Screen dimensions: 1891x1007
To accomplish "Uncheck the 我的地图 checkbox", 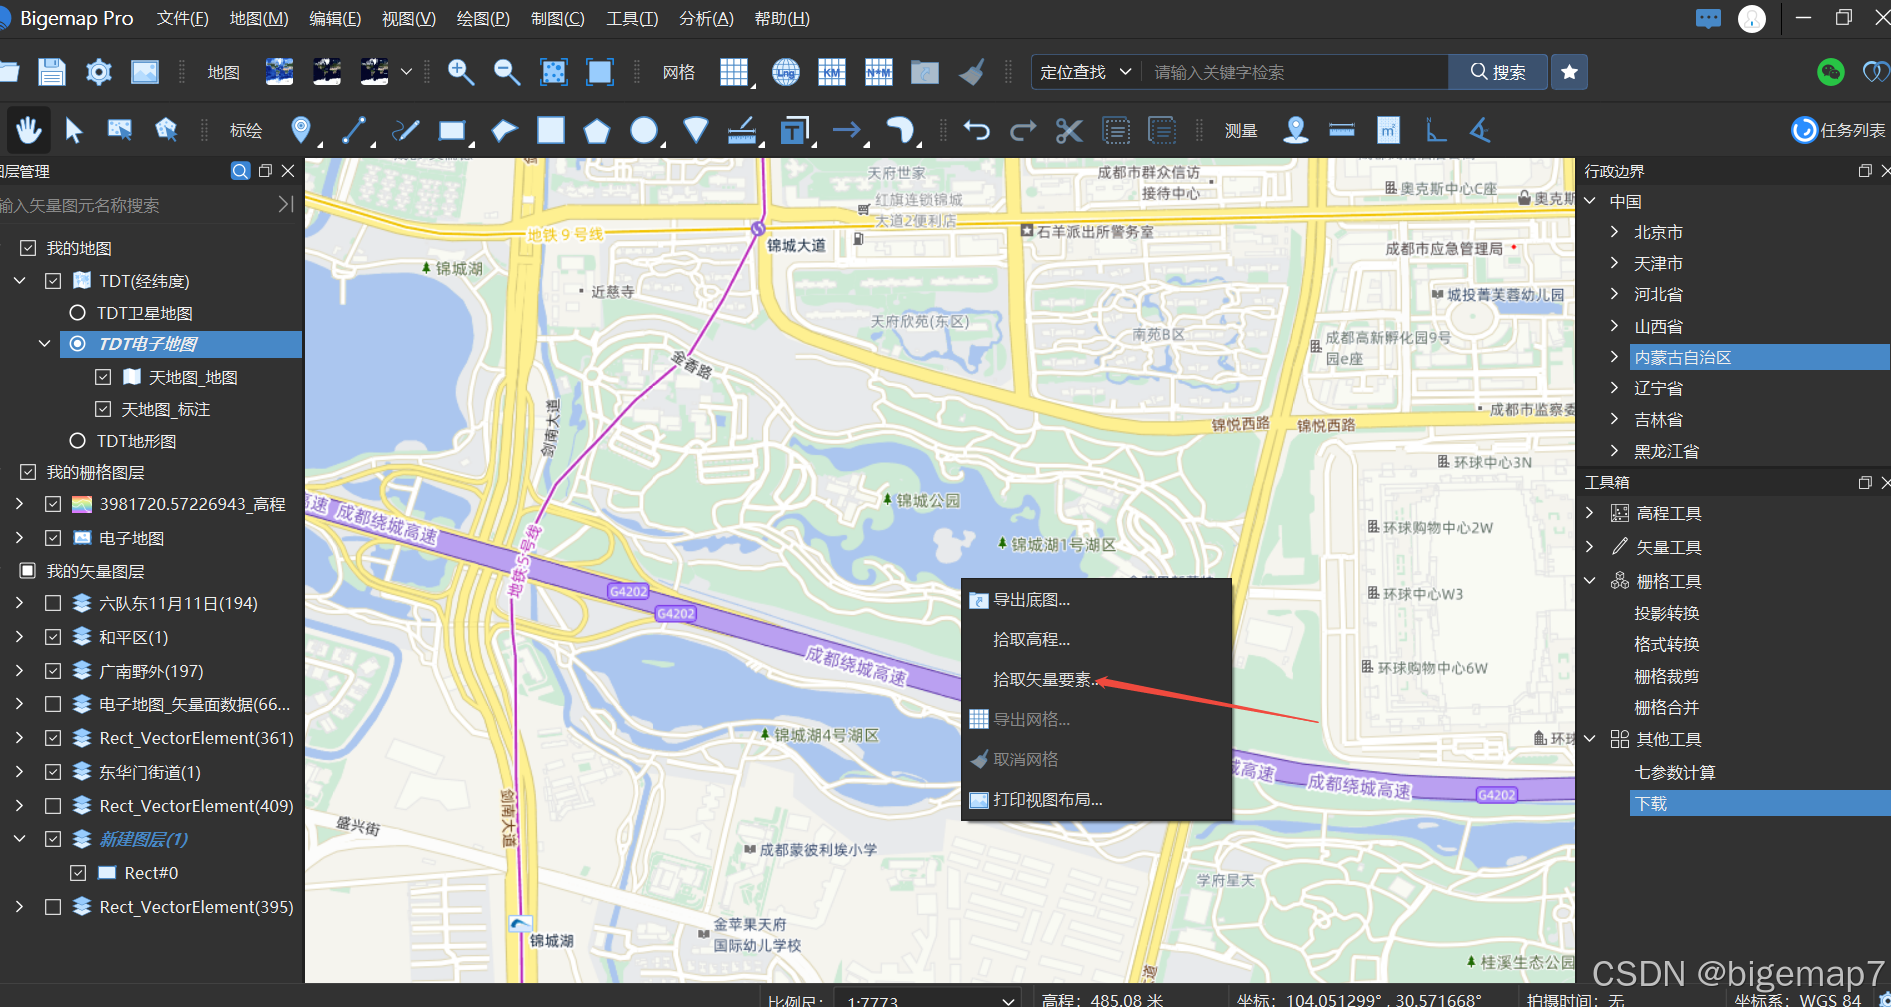I will pos(28,248).
